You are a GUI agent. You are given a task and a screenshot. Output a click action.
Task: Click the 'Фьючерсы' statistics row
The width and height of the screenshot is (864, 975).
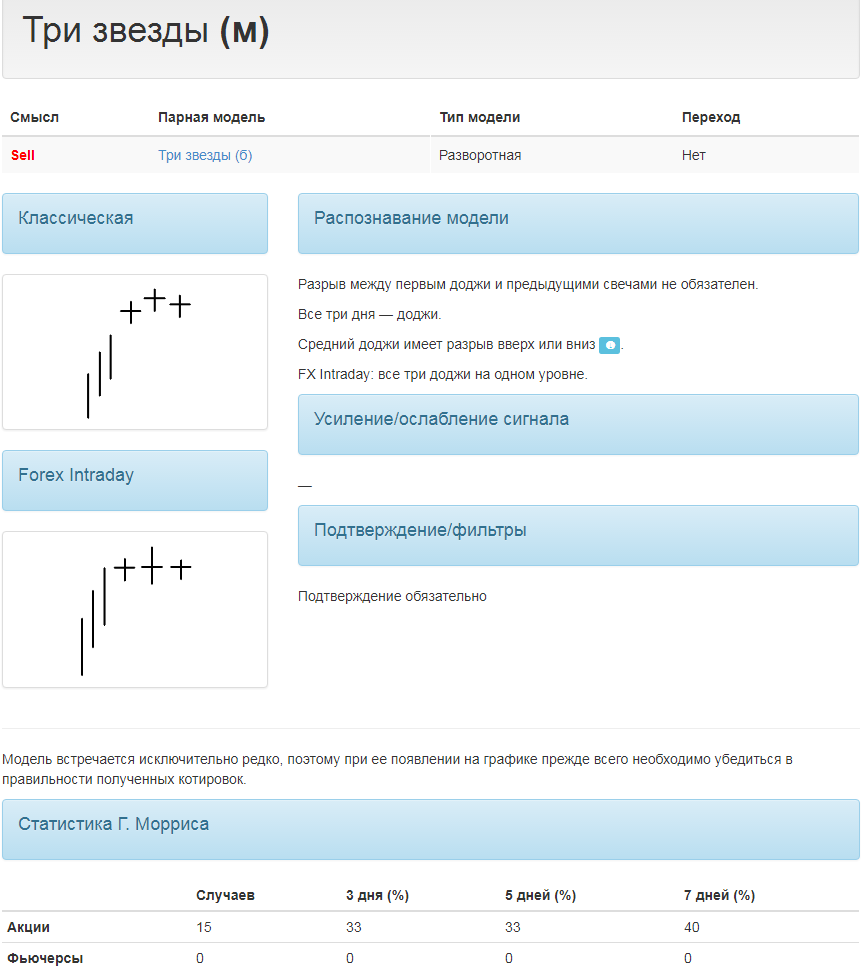[430, 958]
